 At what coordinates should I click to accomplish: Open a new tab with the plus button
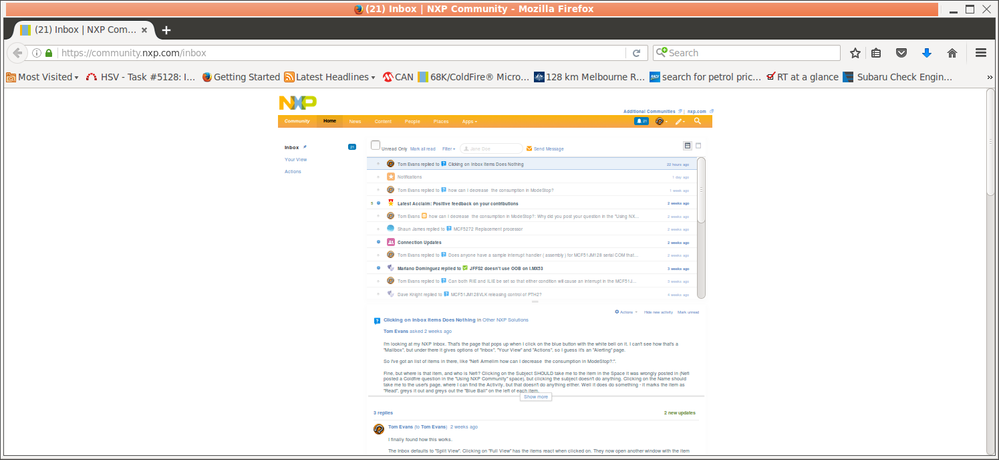tap(166, 30)
